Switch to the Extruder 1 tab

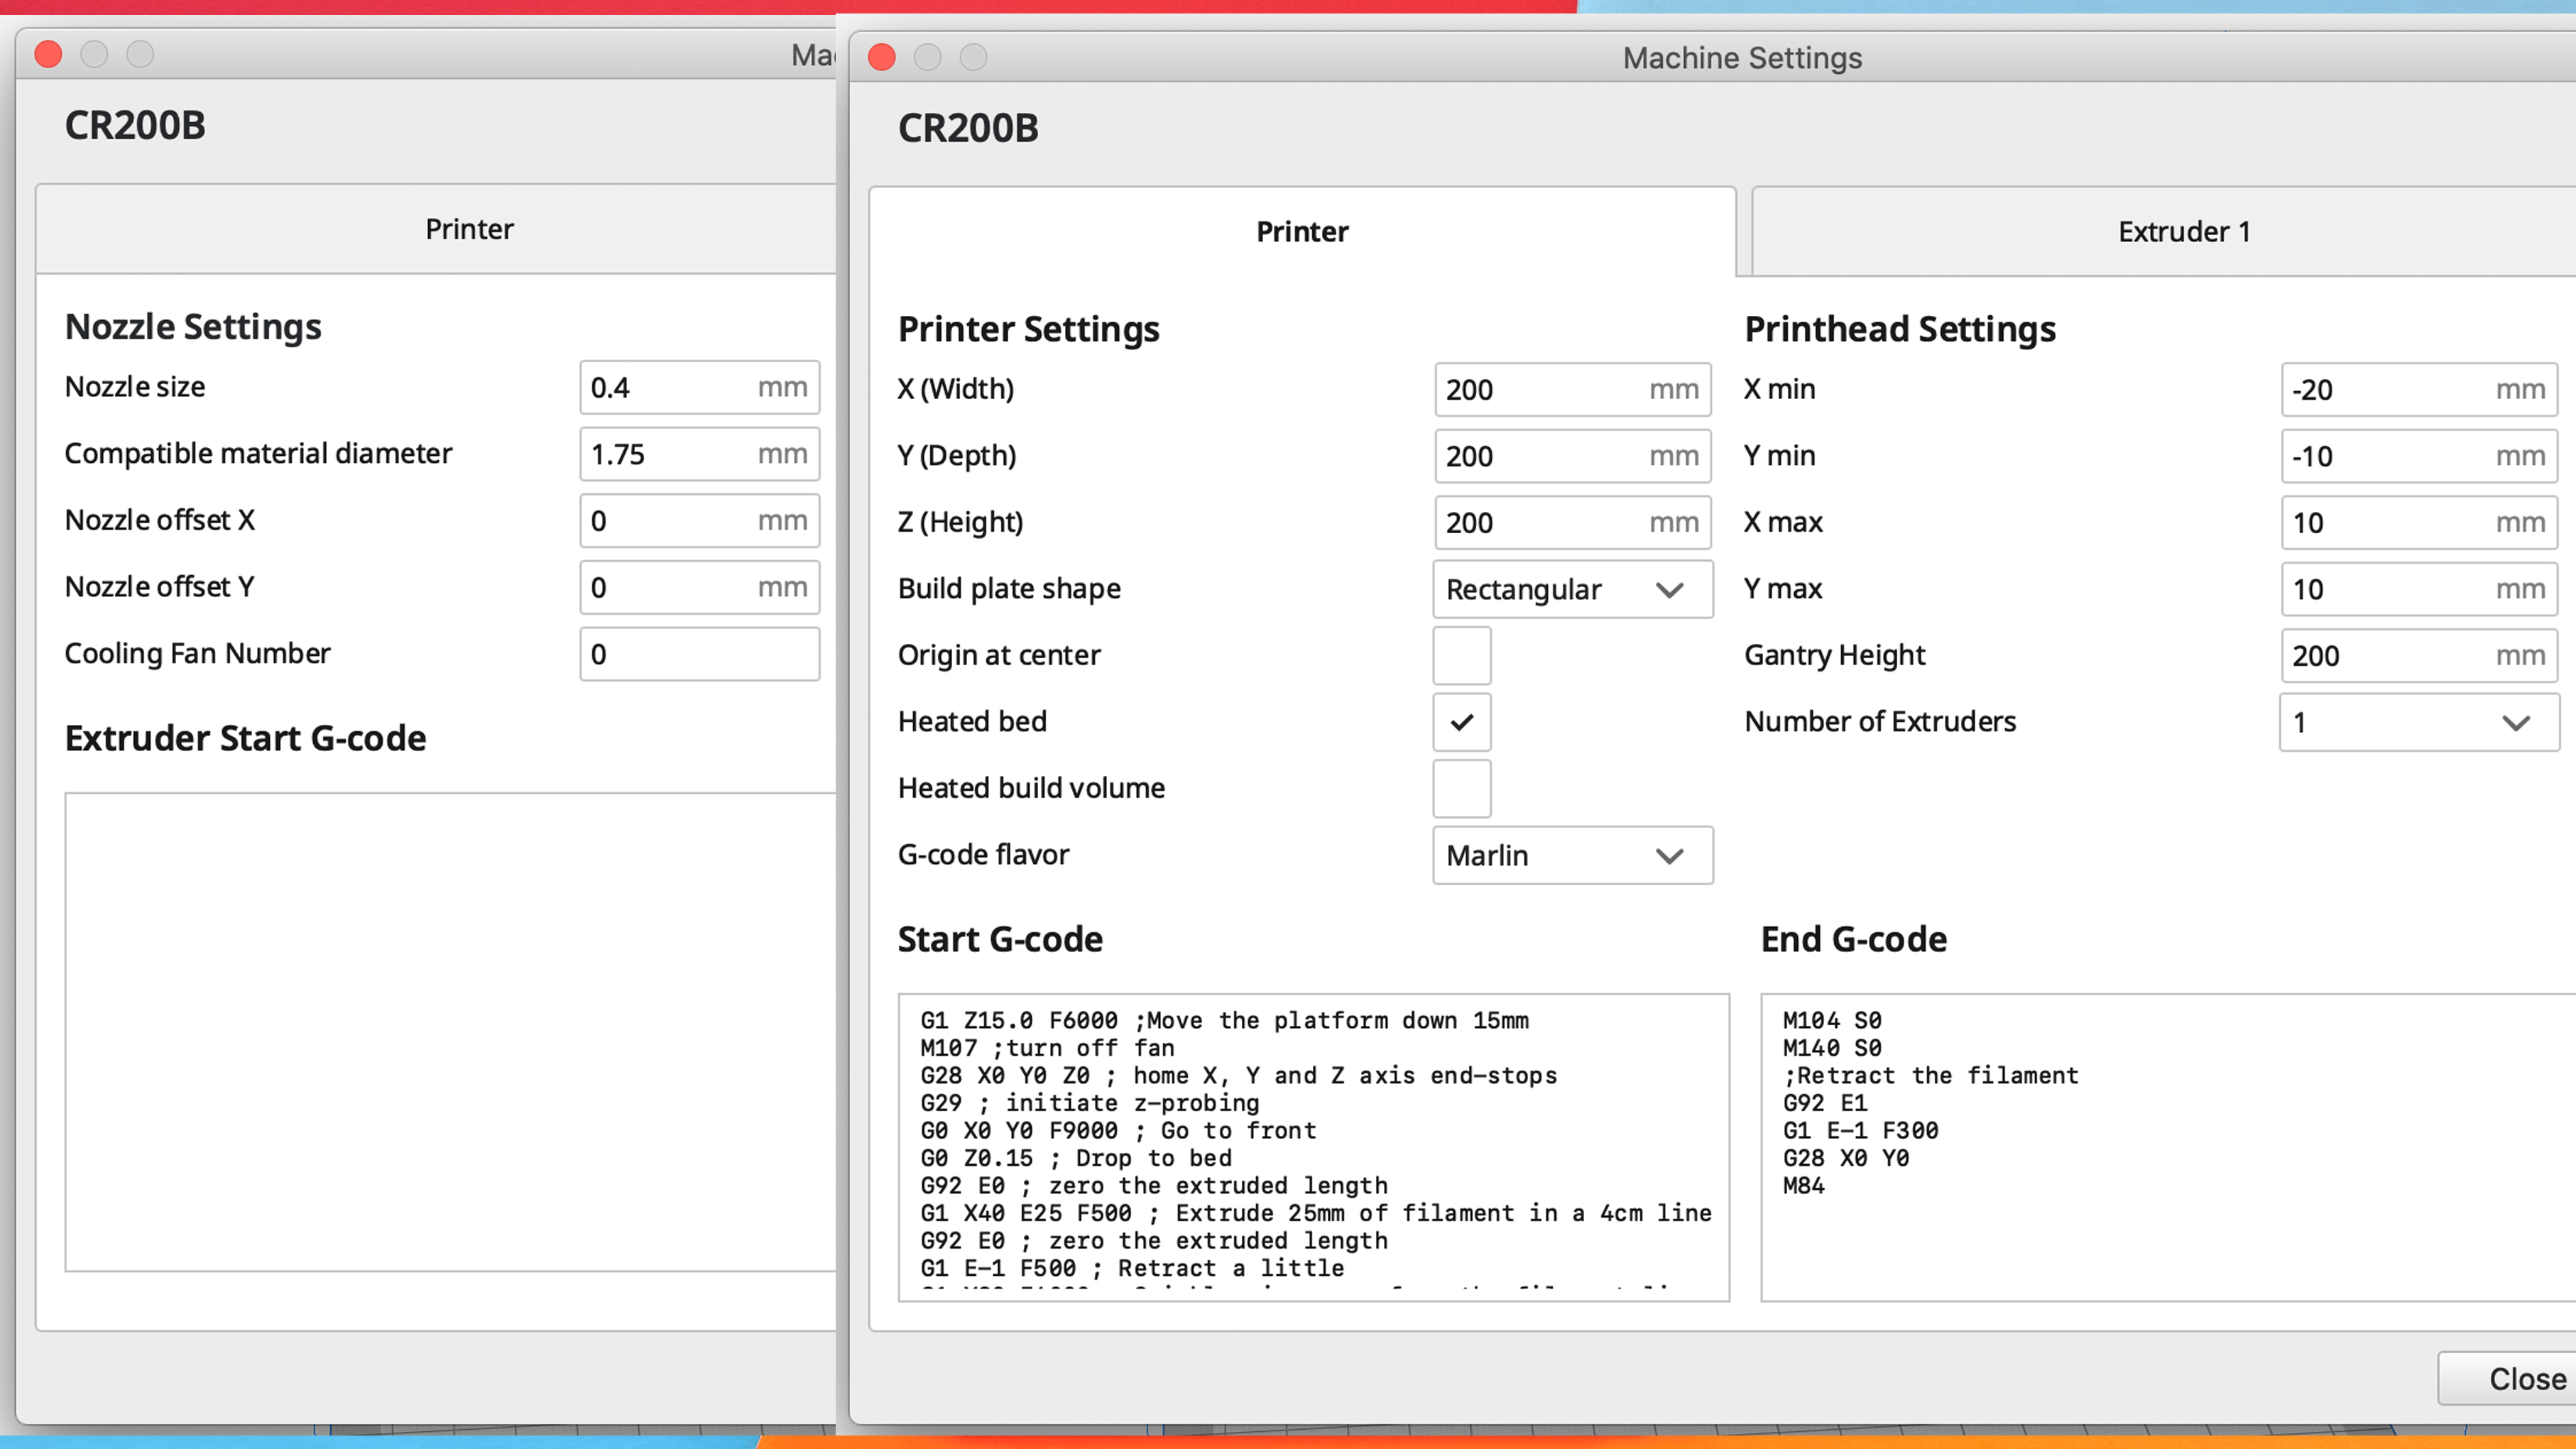click(x=2183, y=232)
